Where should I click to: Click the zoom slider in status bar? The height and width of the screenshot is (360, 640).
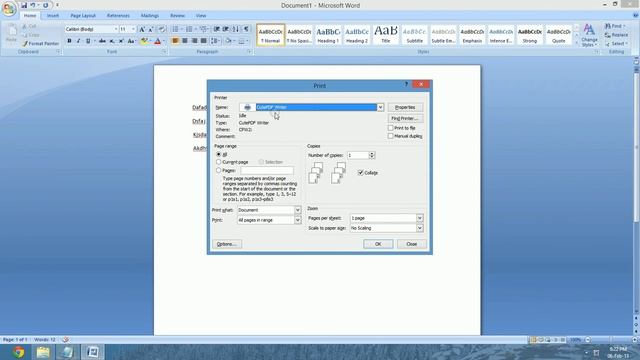[611, 340]
